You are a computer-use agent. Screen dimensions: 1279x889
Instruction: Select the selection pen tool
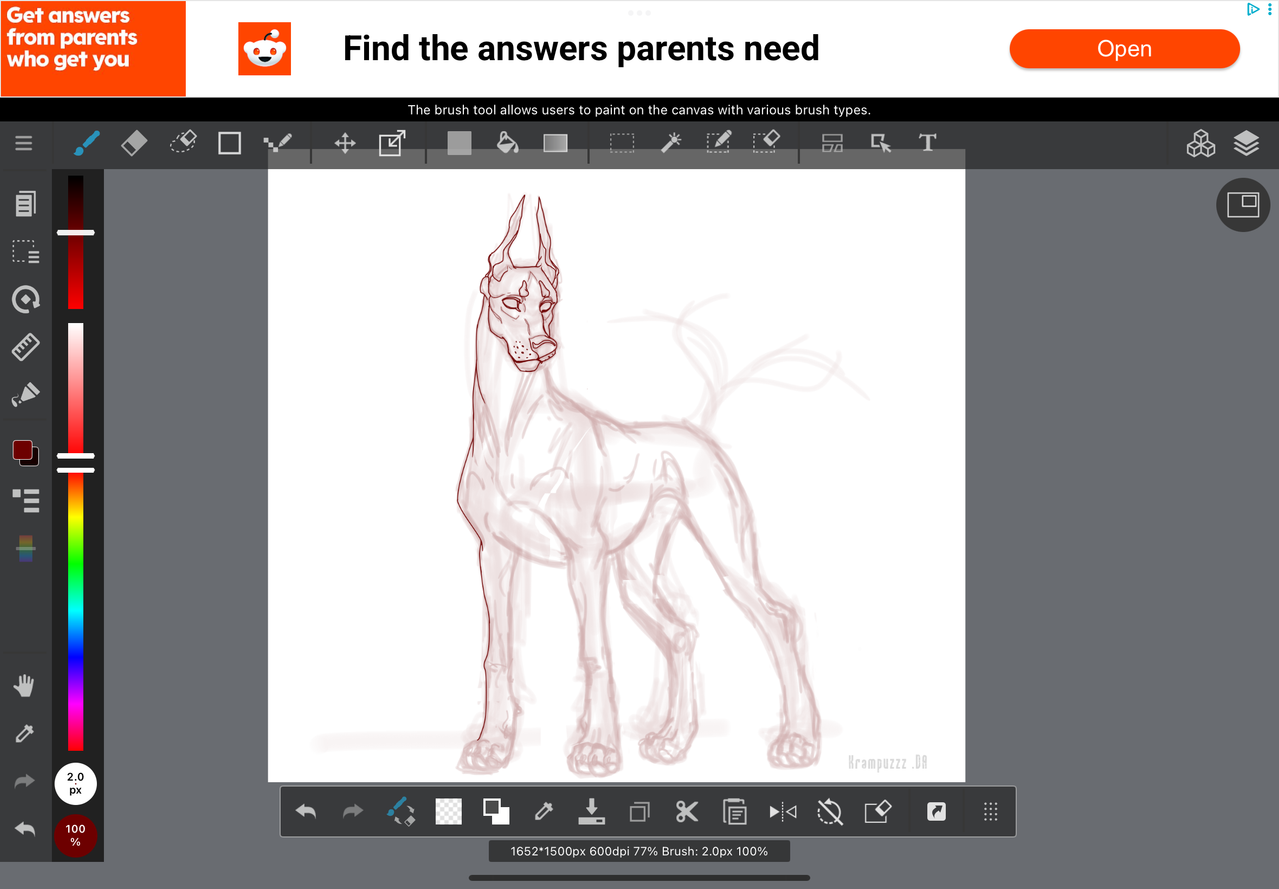point(719,143)
